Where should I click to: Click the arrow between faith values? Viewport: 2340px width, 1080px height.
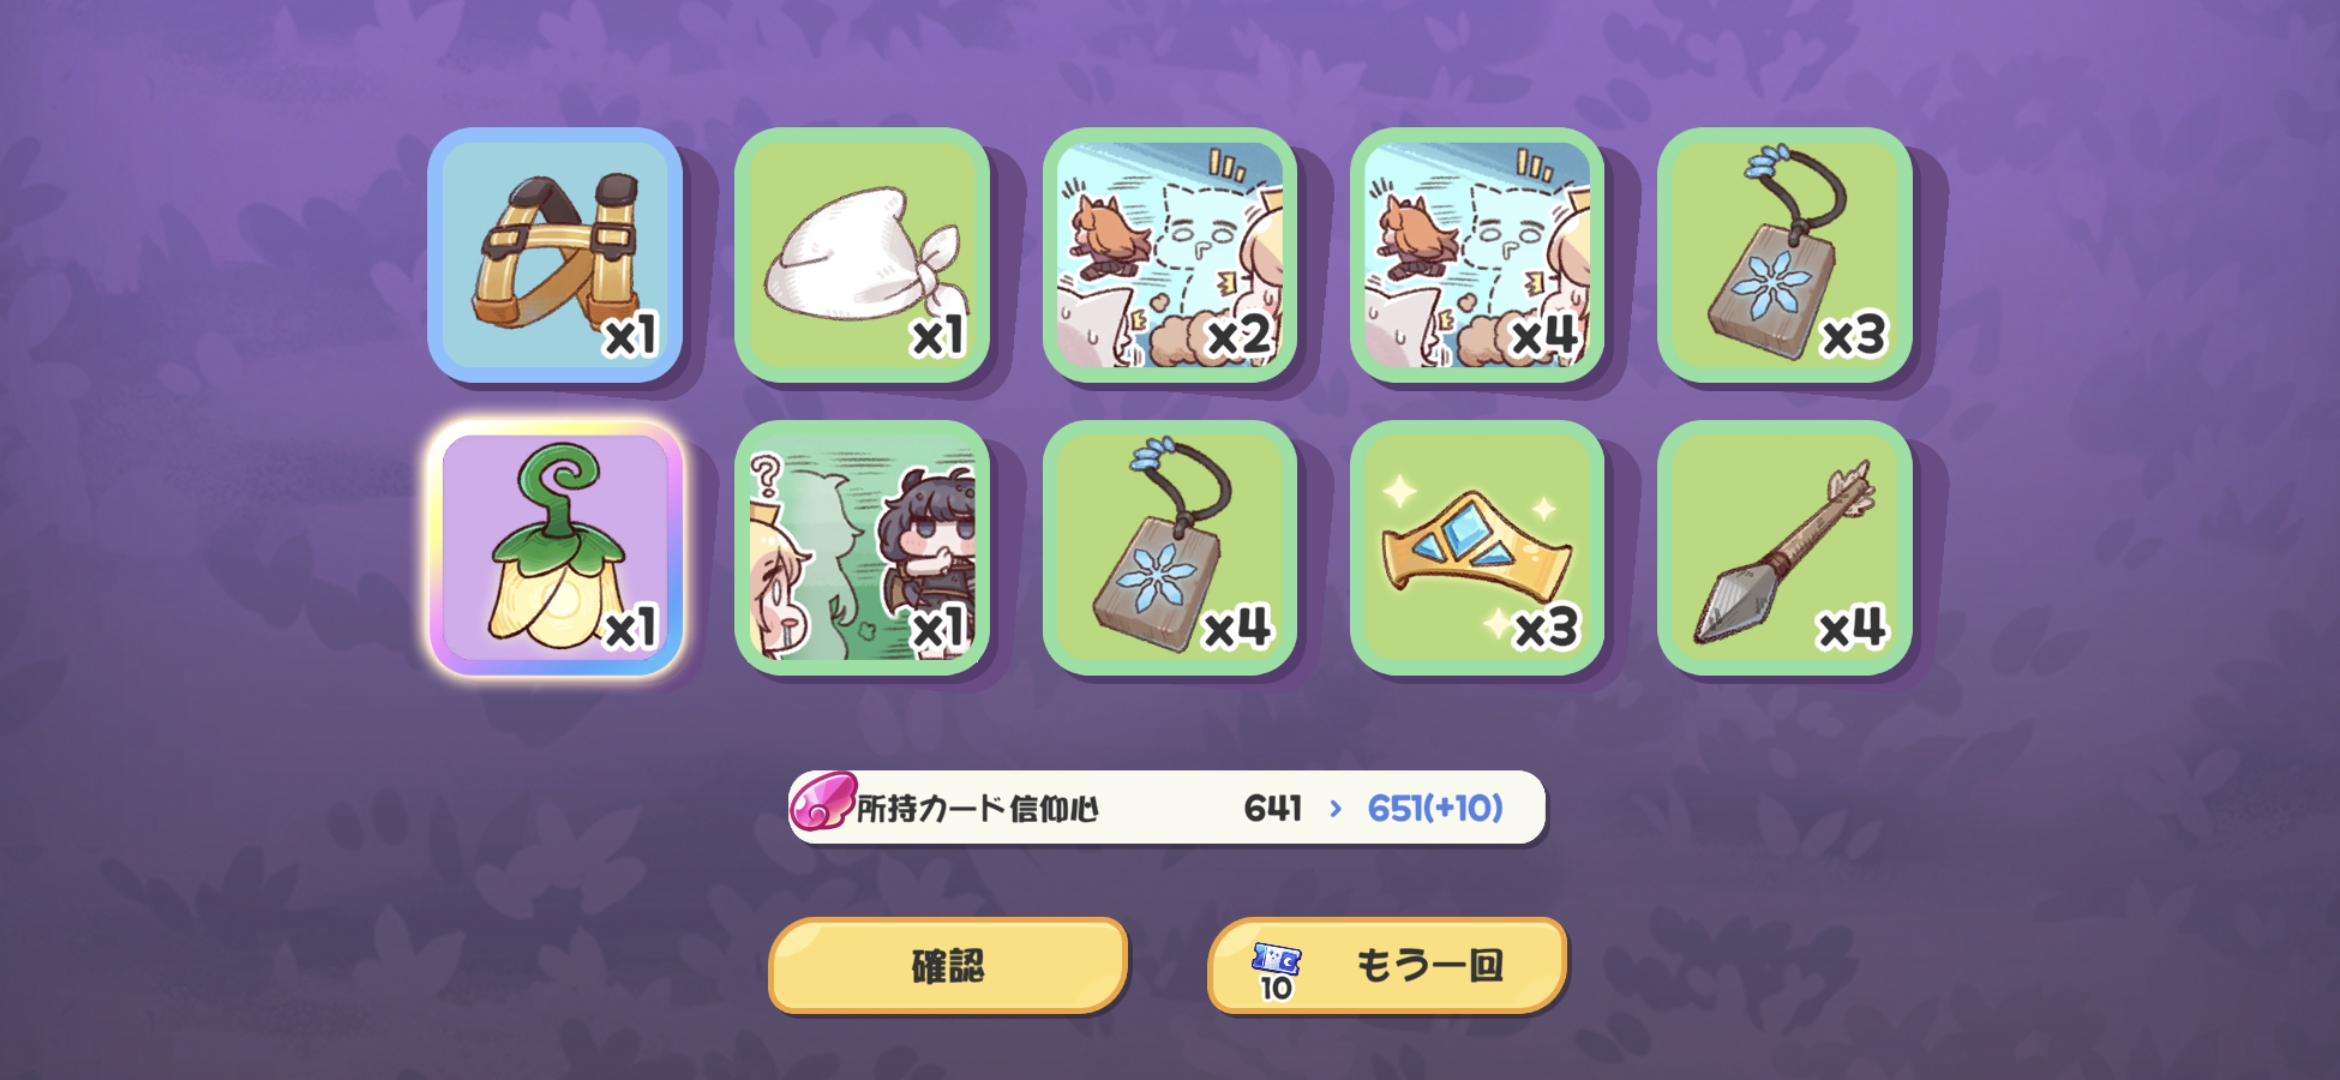point(1335,808)
